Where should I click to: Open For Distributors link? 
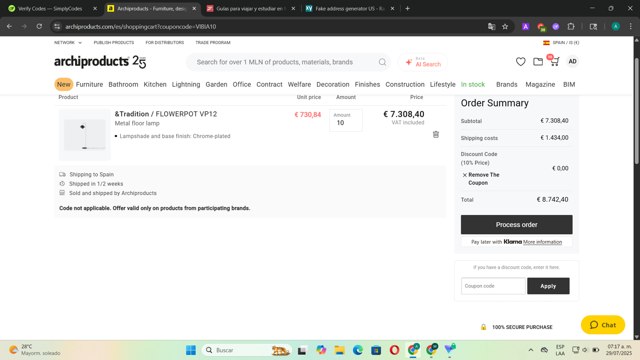[x=164, y=42]
